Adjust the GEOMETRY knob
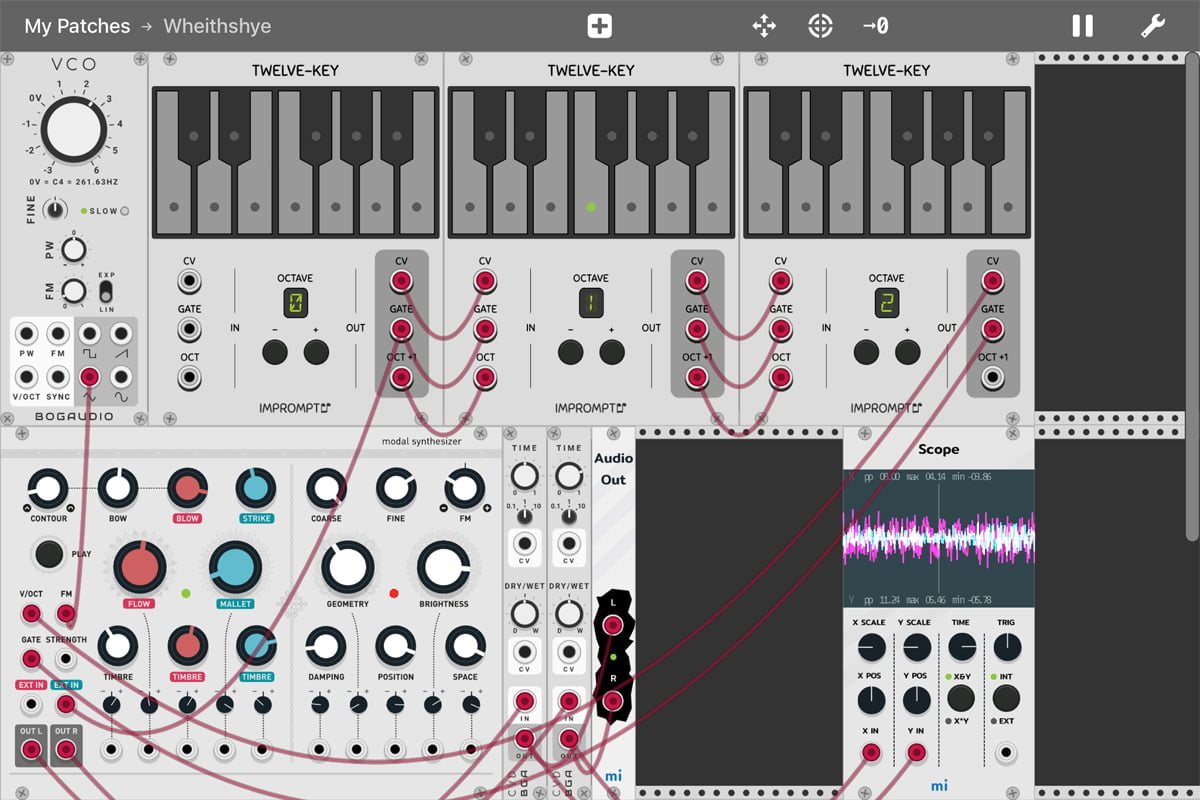This screenshot has width=1200, height=800. [x=347, y=568]
